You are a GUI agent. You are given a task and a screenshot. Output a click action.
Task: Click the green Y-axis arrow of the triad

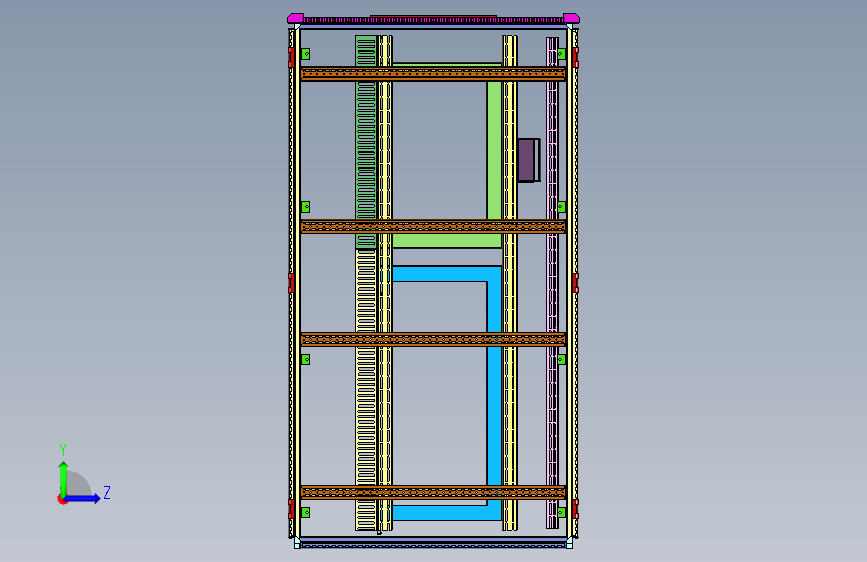(x=64, y=478)
